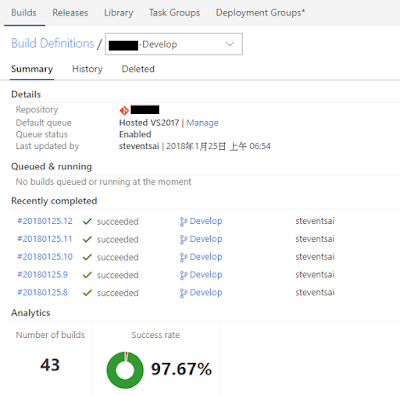The width and height of the screenshot is (400, 395).
Task: Click the 'No builds queued or running' message
Action: pos(103,182)
